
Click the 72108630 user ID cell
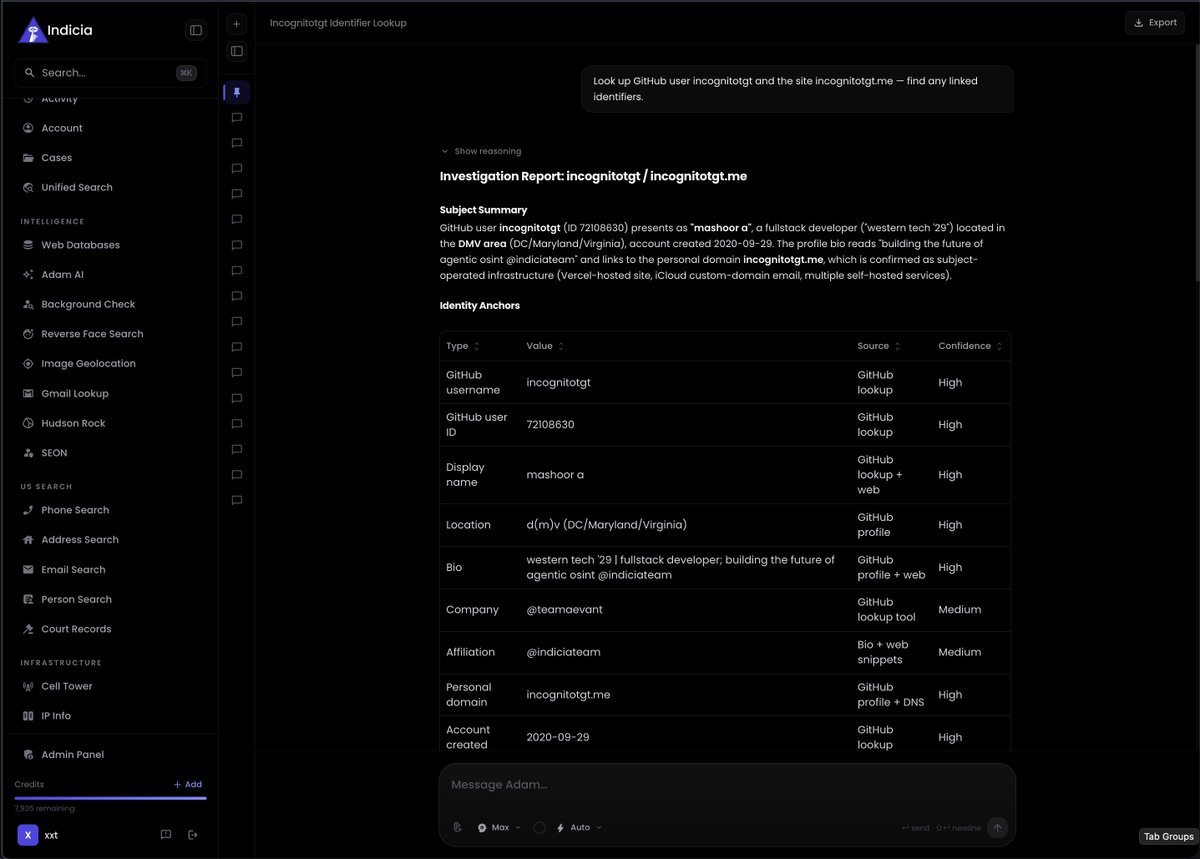point(550,425)
